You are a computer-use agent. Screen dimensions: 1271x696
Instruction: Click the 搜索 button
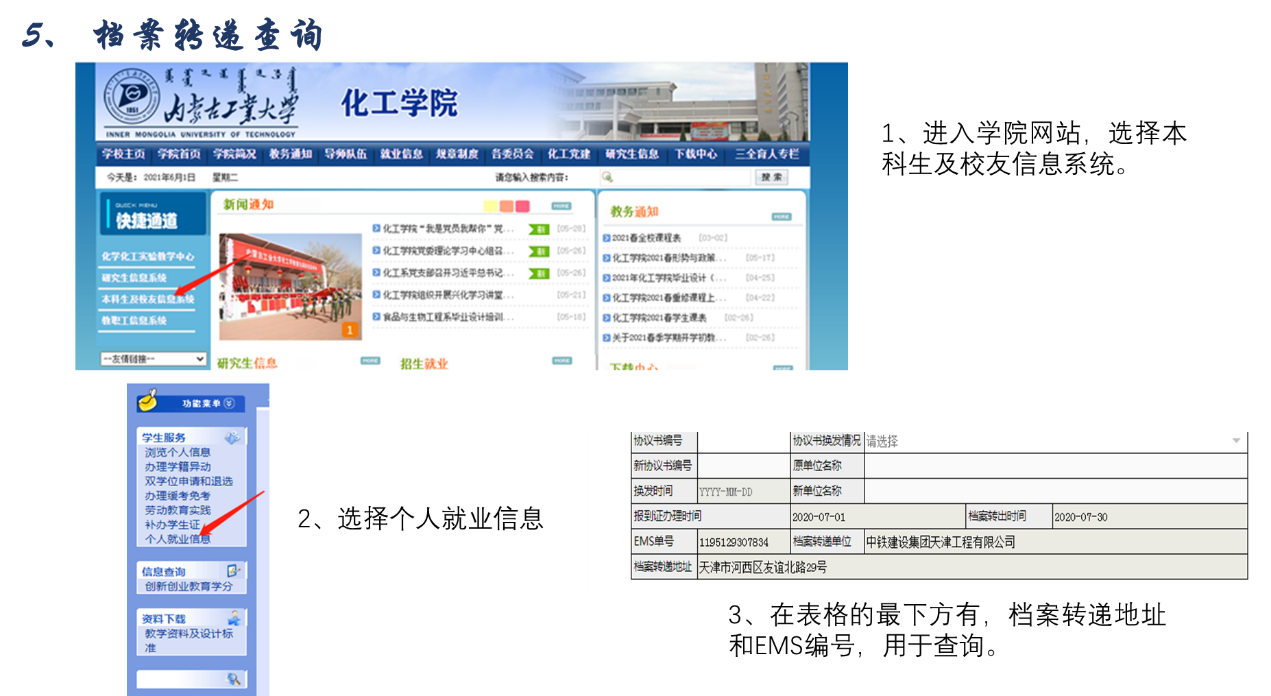pos(771,177)
